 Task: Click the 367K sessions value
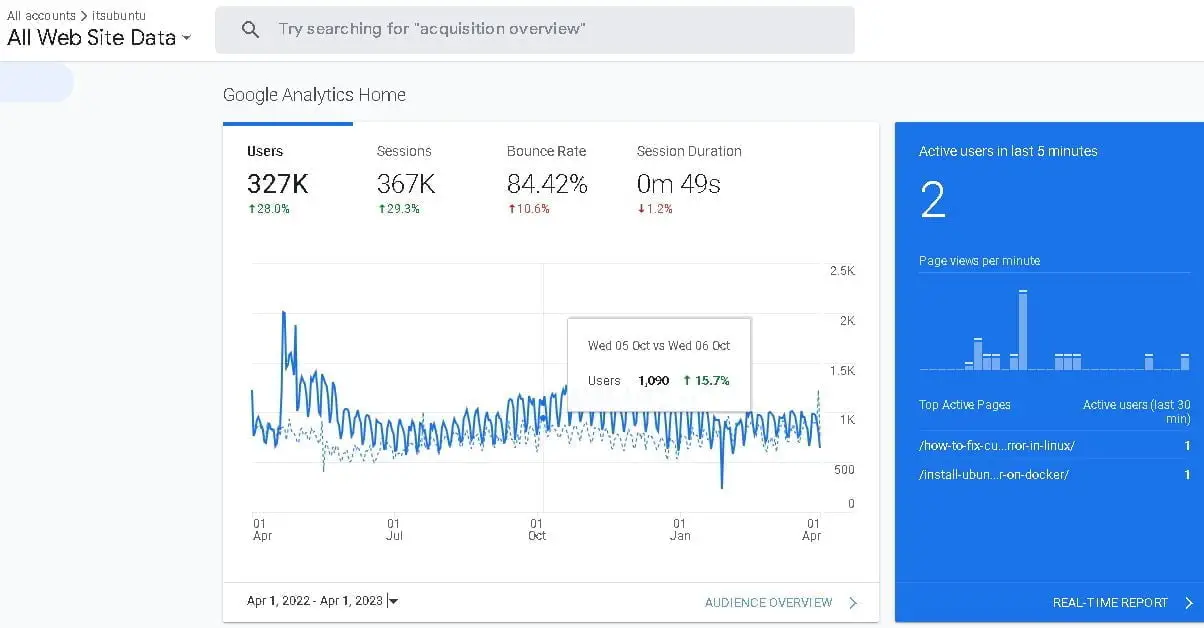pos(406,184)
